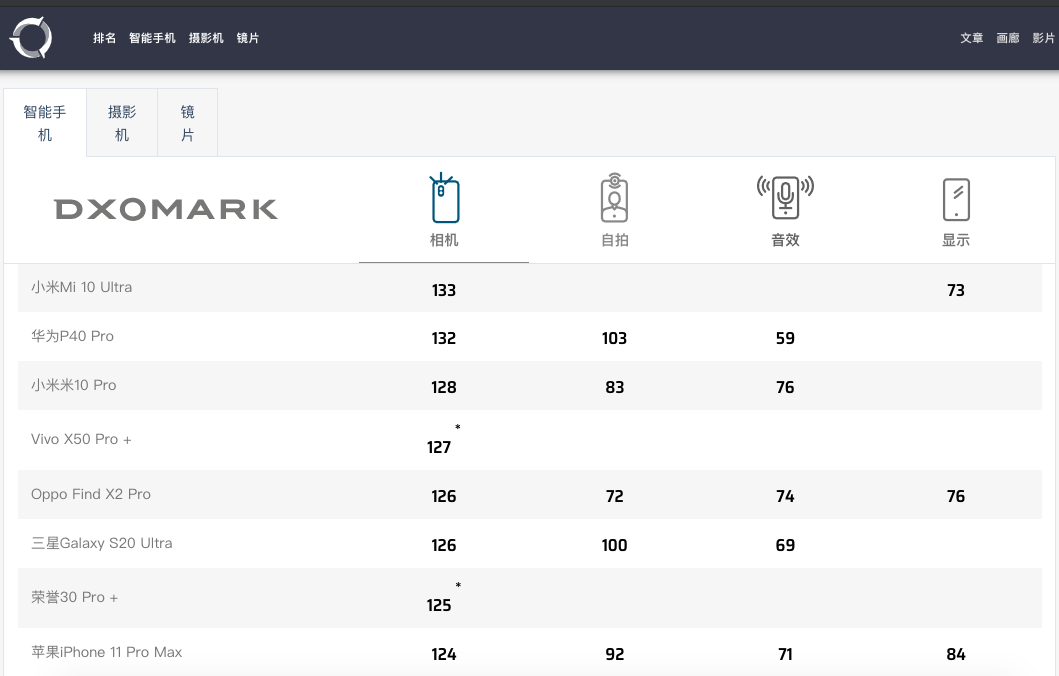Select the selfie (自拍) icon
Viewport: 1059px width, 676px height.
(x=614, y=198)
